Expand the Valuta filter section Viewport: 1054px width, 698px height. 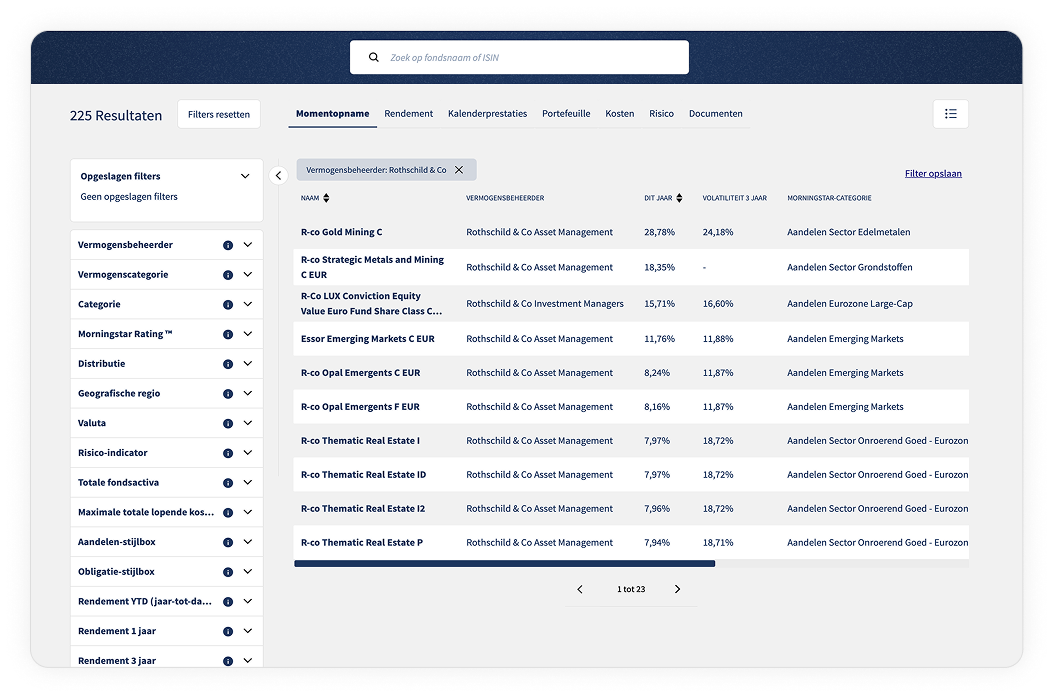tap(248, 423)
